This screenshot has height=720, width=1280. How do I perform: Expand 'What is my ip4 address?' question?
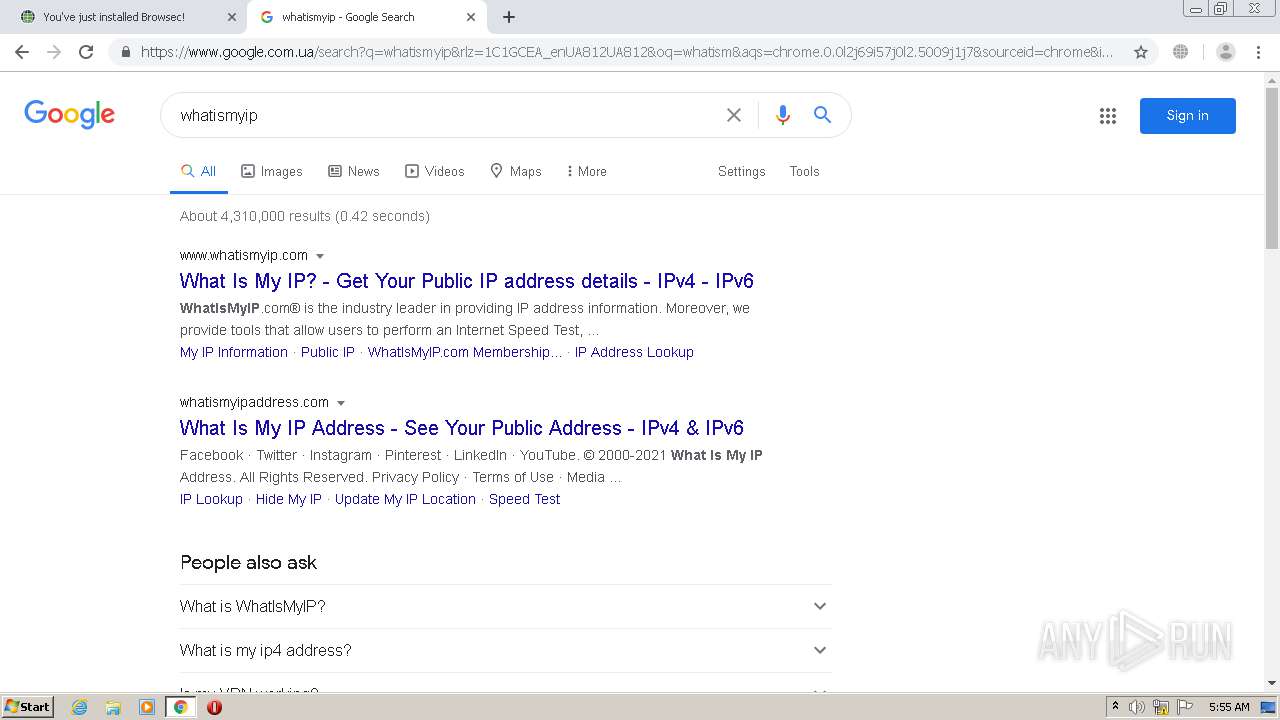(x=505, y=650)
